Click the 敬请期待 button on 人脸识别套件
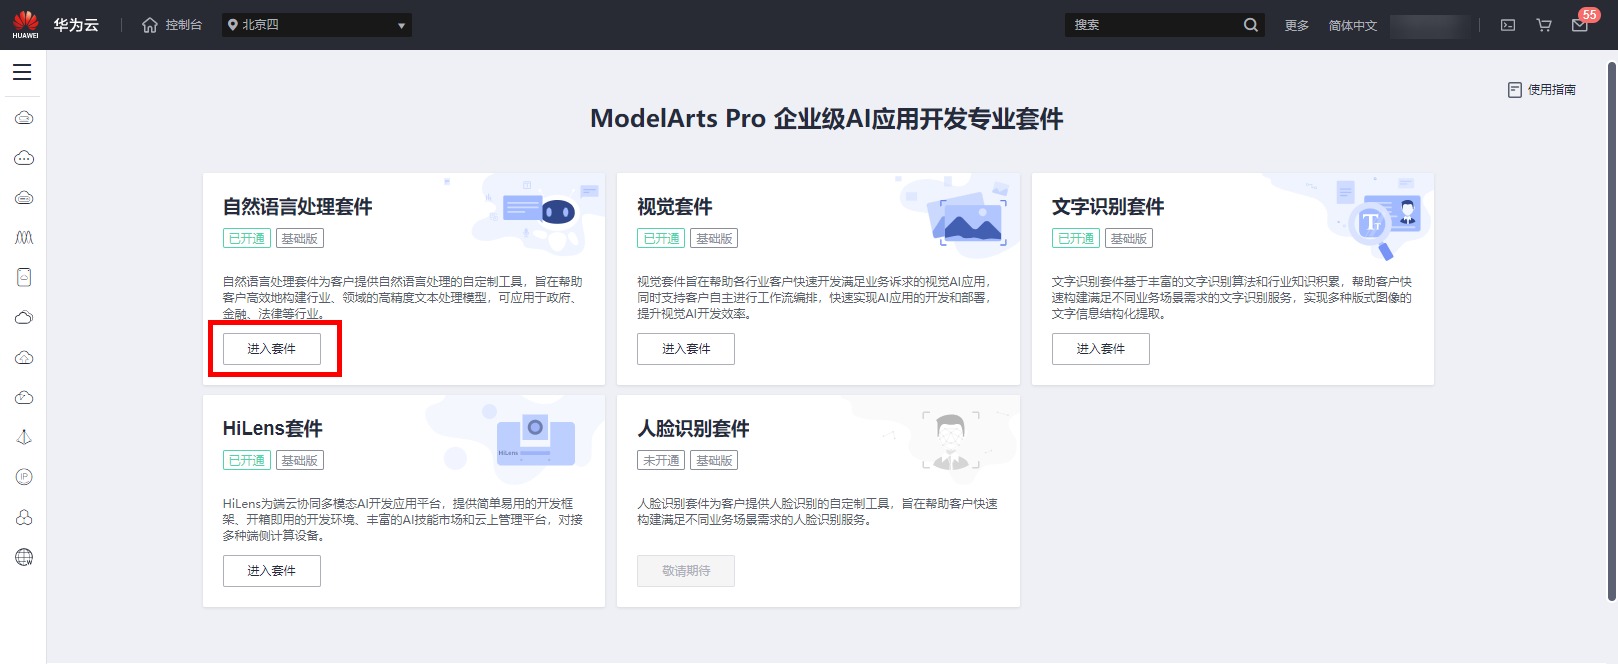 (x=685, y=571)
